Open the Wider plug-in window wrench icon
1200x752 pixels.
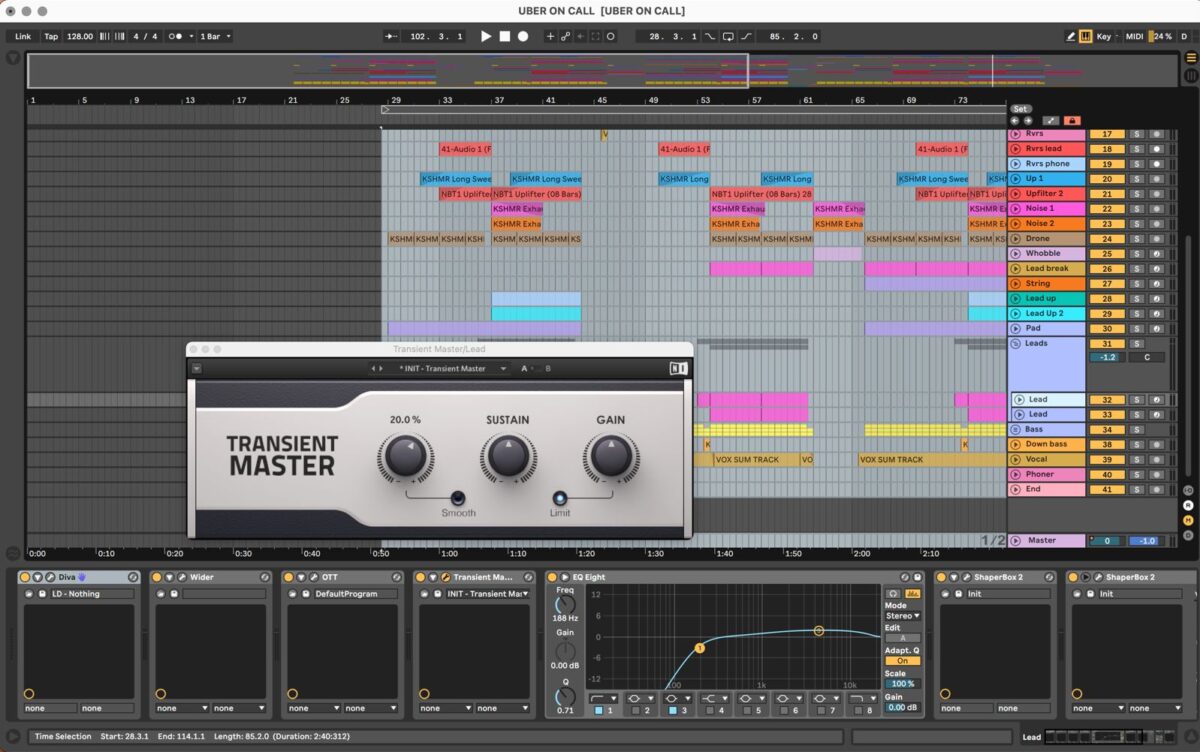pyautogui.click(x=181, y=577)
